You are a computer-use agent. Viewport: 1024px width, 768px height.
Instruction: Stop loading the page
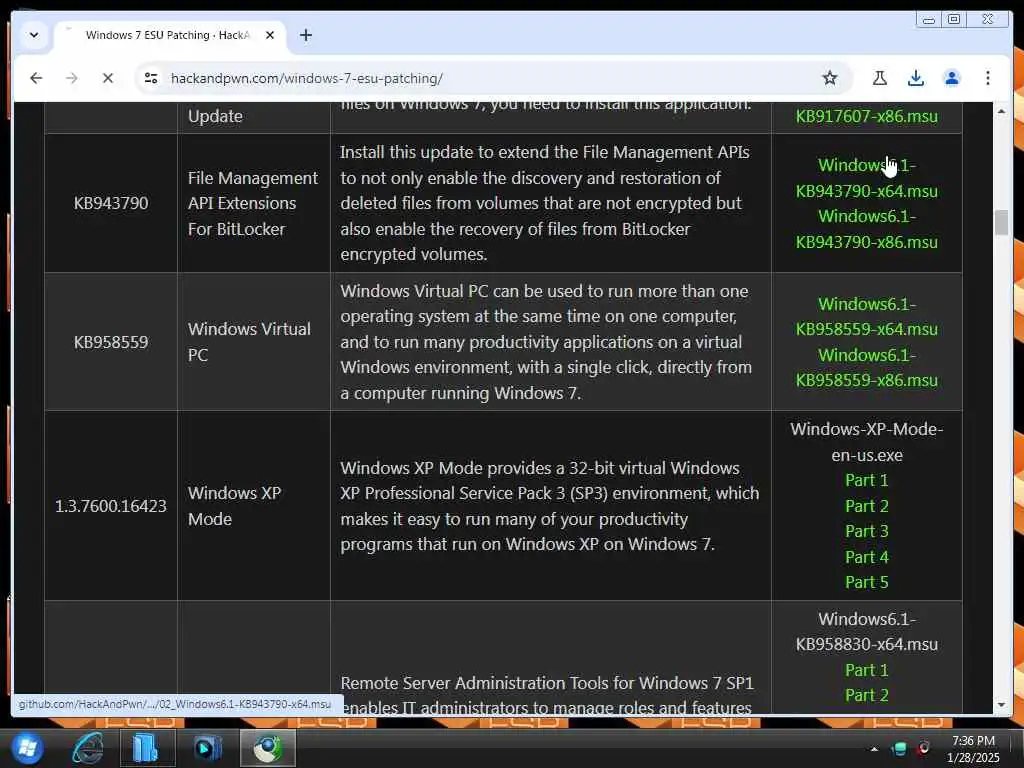(x=108, y=78)
